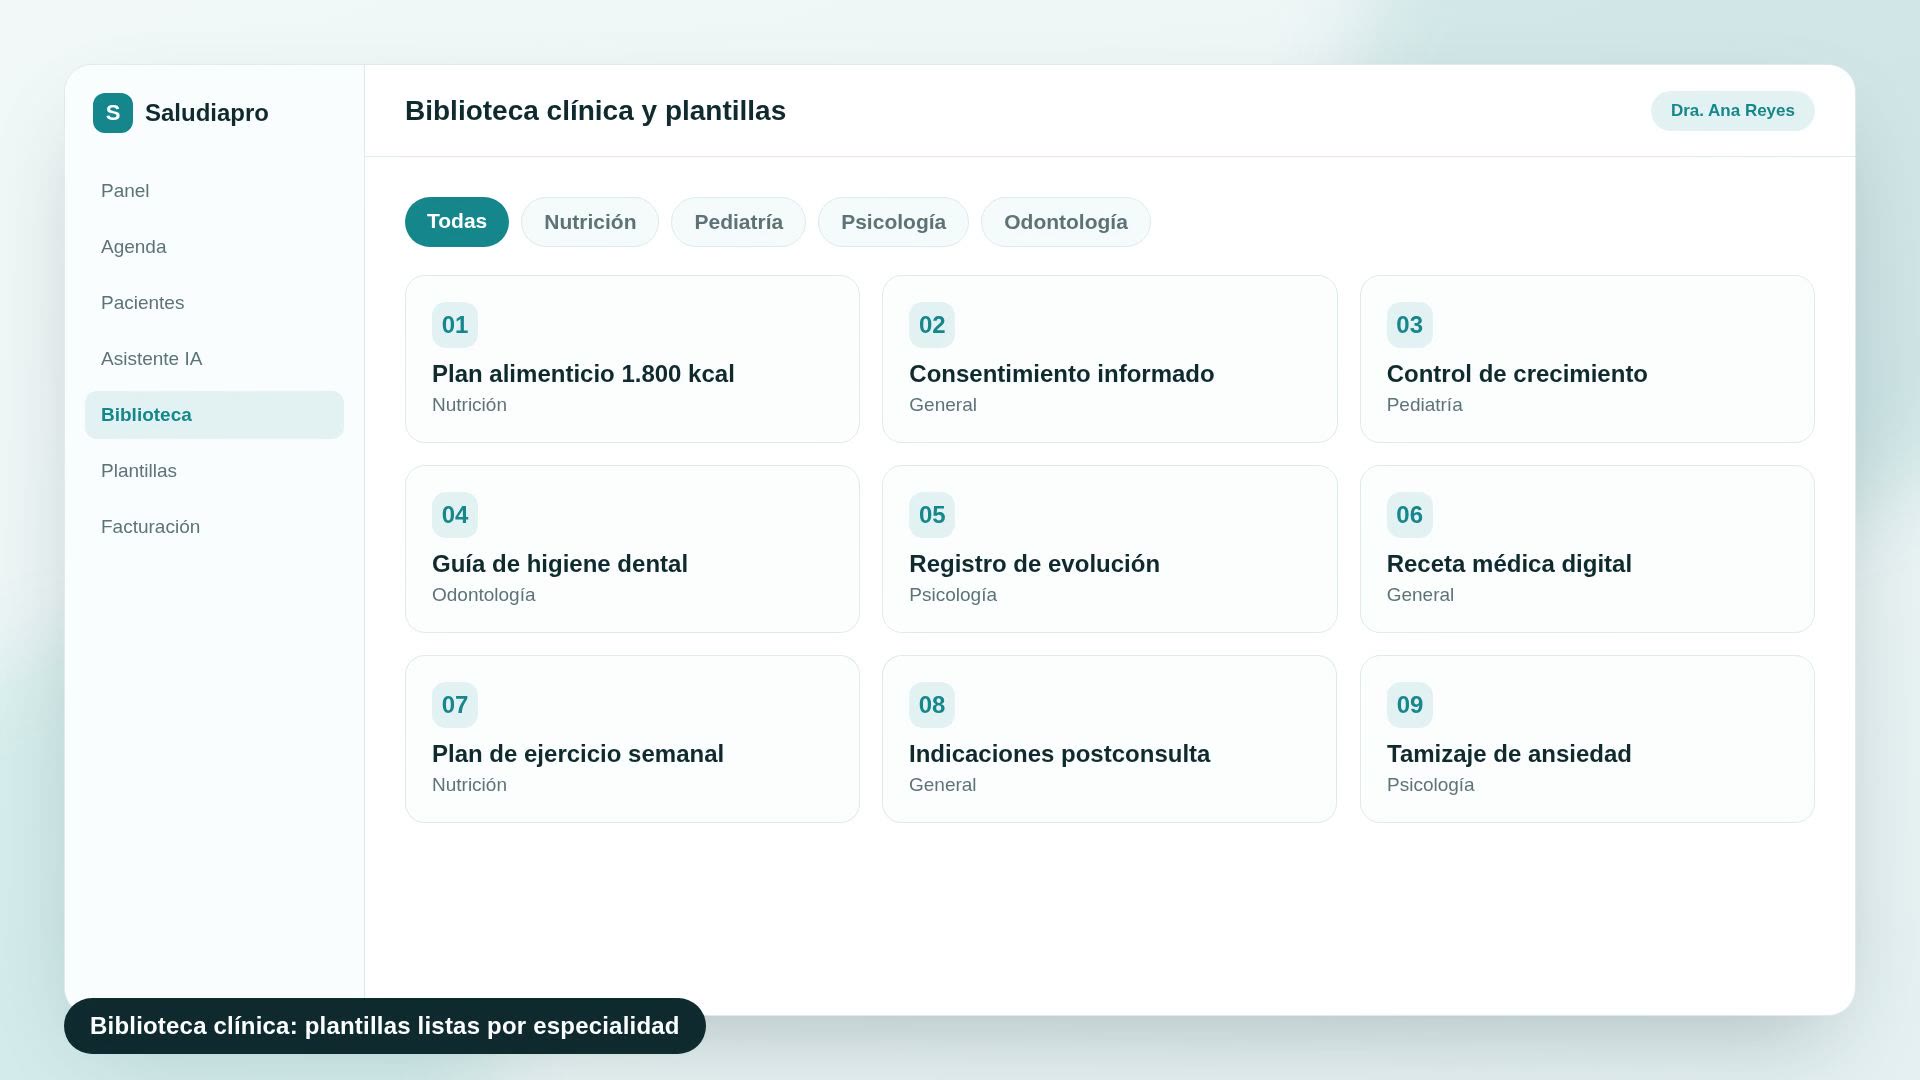Viewport: 1920px width, 1080px height.
Task: Open Indicaciones postconsulta template card
Action: point(1110,739)
